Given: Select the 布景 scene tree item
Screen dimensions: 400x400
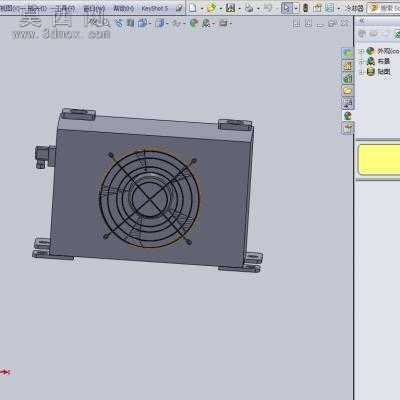Looking at the screenshot, I should pos(384,61).
